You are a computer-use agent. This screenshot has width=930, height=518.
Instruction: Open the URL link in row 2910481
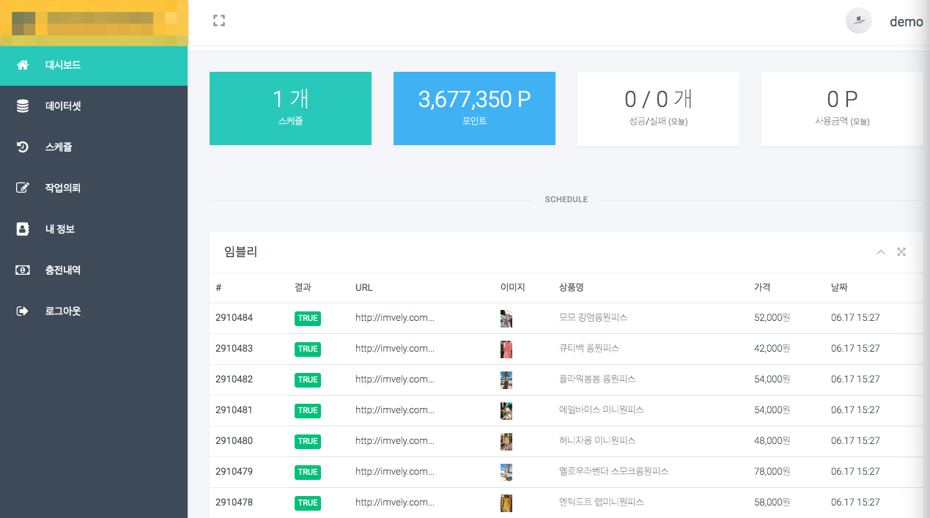(x=394, y=411)
